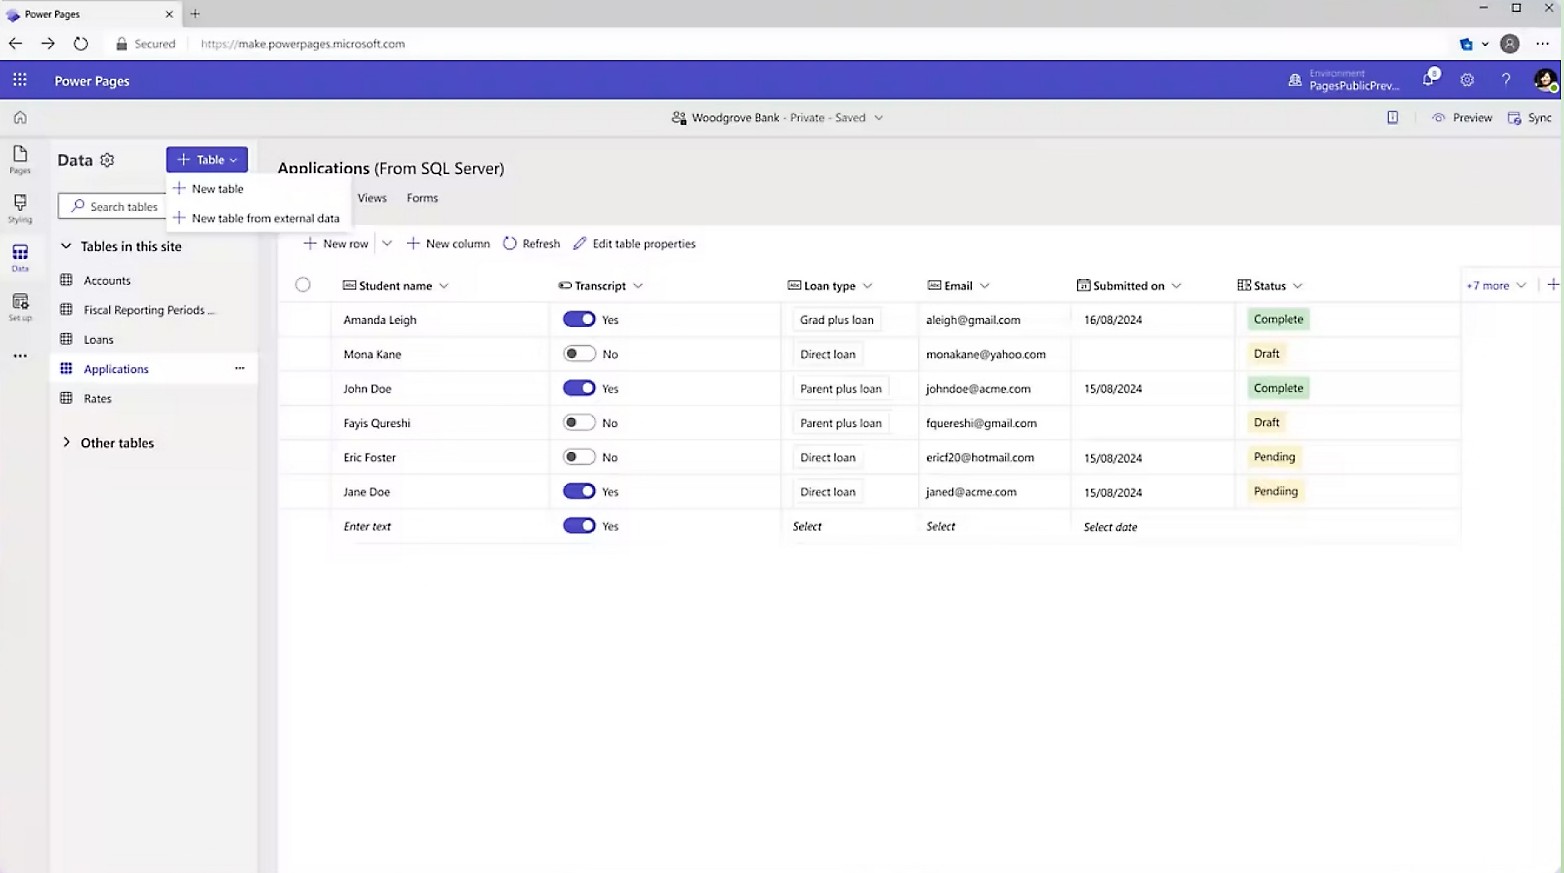Image resolution: width=1564 pixels, height=873 pixels.
Task: Open Power Pages settings gear icon
Action: (1467, 79)
